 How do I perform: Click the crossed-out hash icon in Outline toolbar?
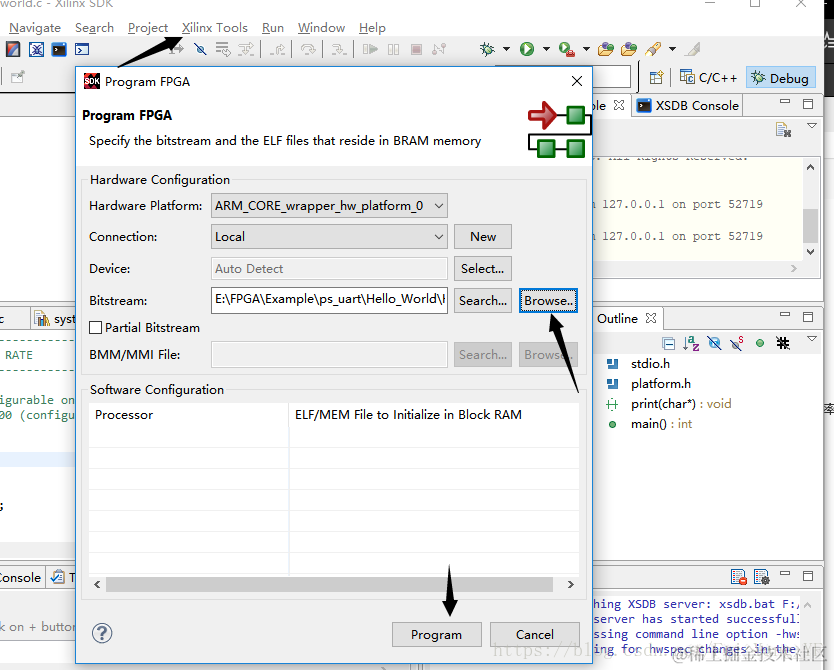[x=782, y=343]
